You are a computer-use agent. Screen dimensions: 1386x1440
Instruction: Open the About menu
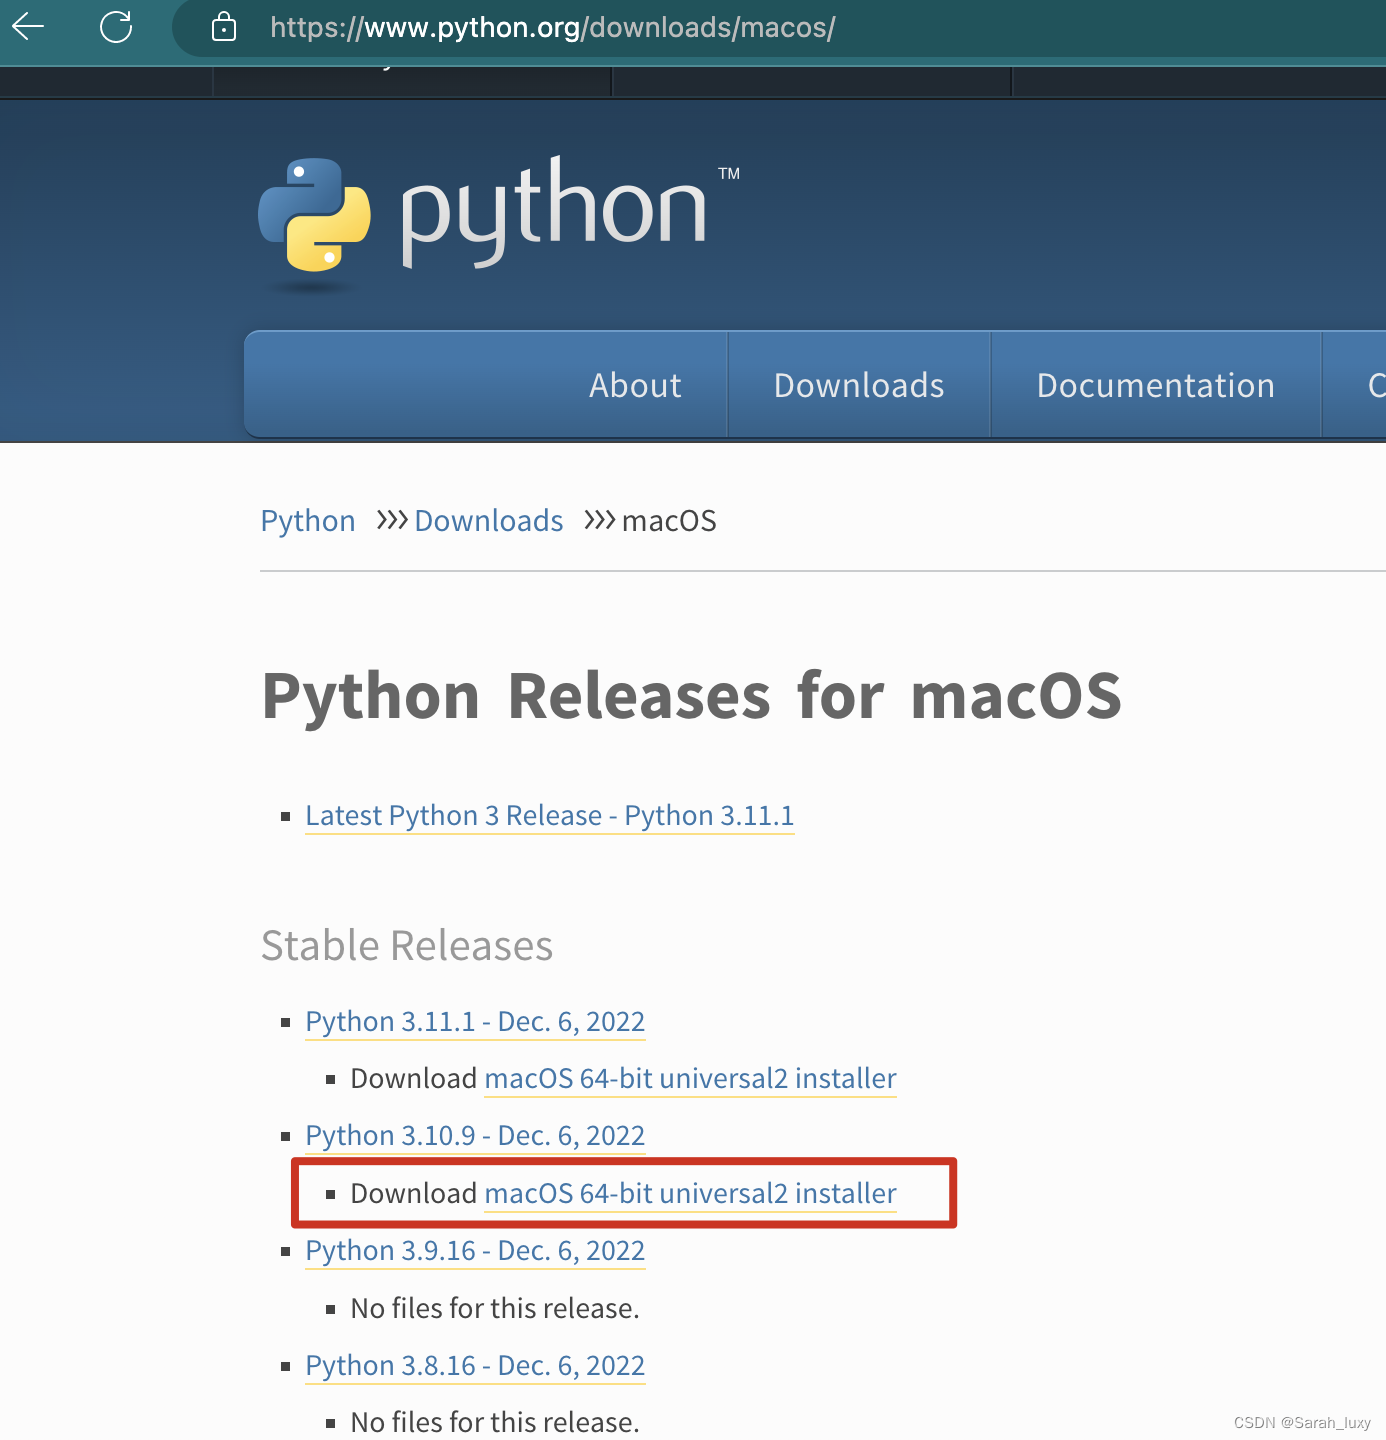635,385
